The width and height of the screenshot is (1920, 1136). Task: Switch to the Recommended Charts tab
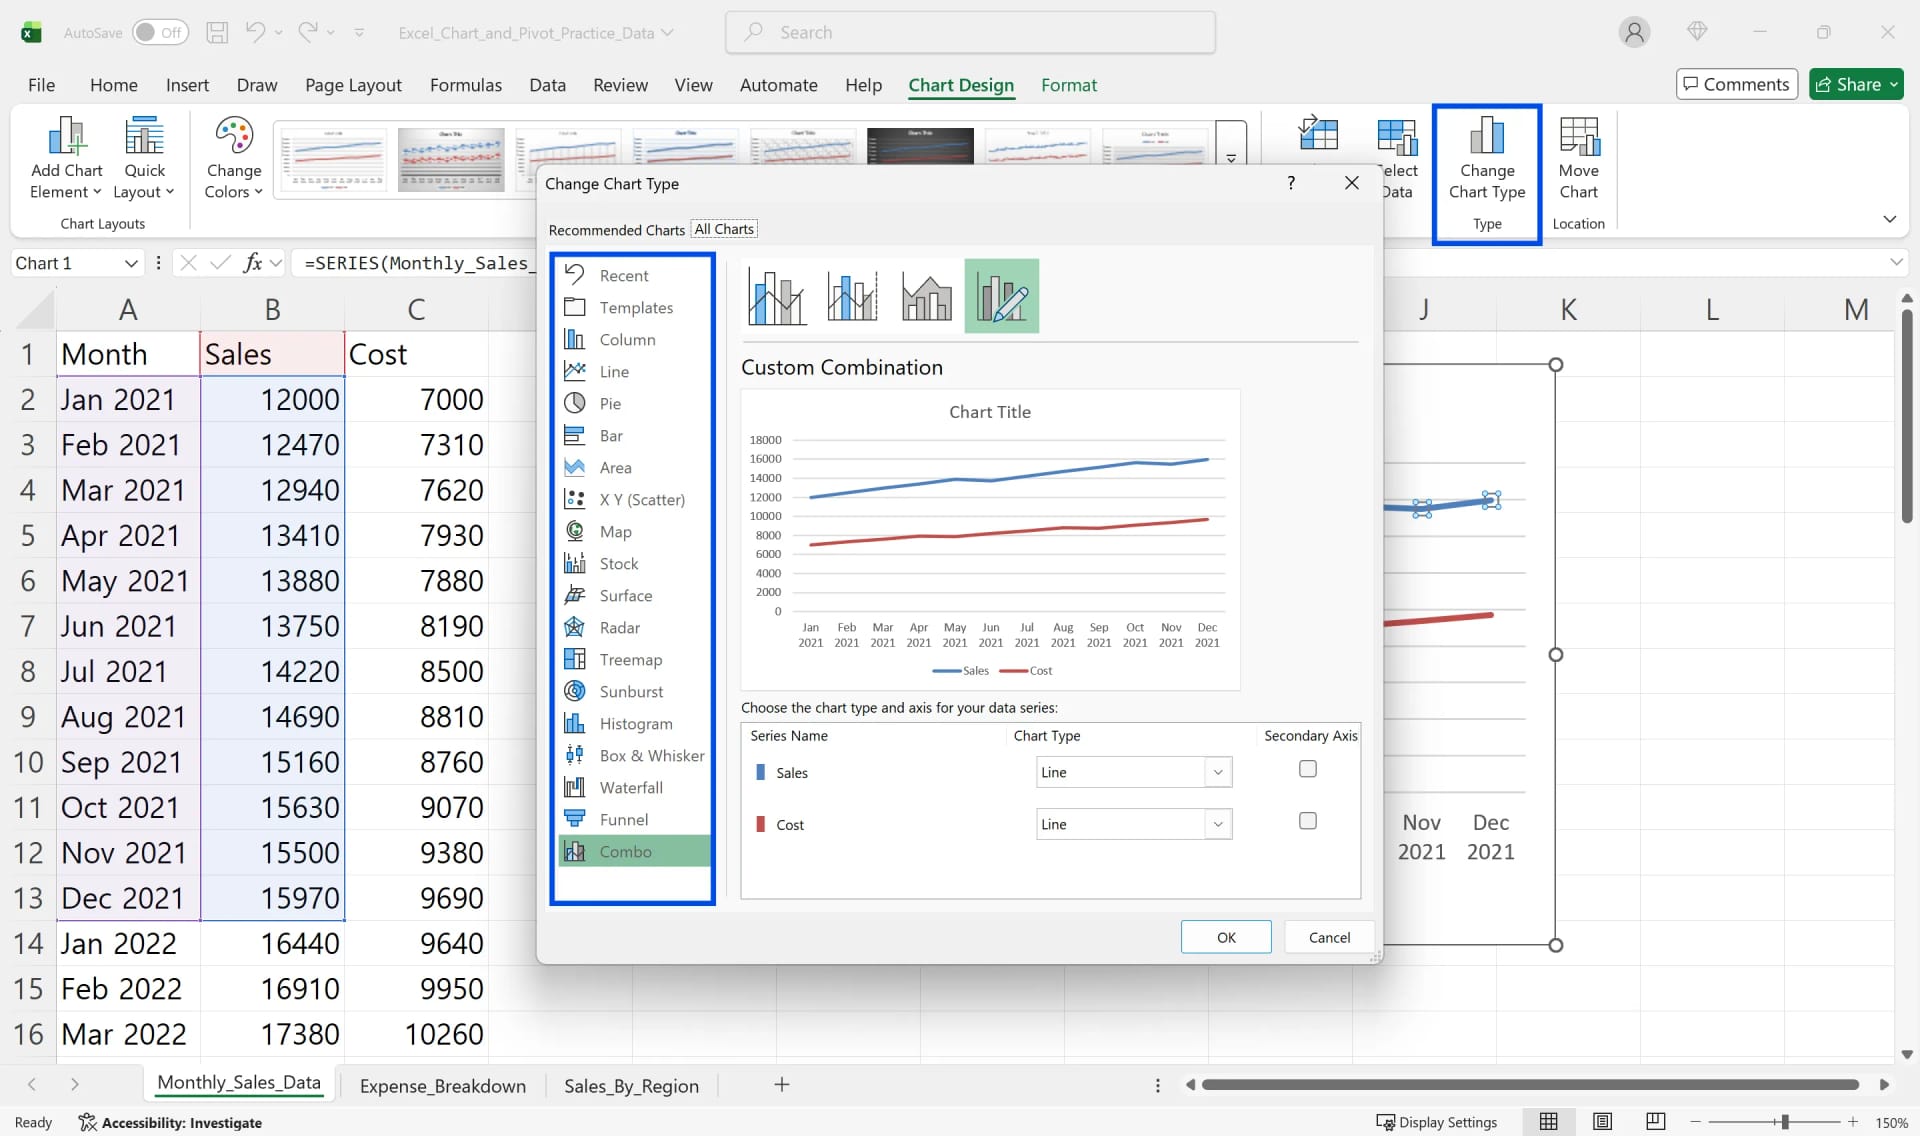click(616, 230)
